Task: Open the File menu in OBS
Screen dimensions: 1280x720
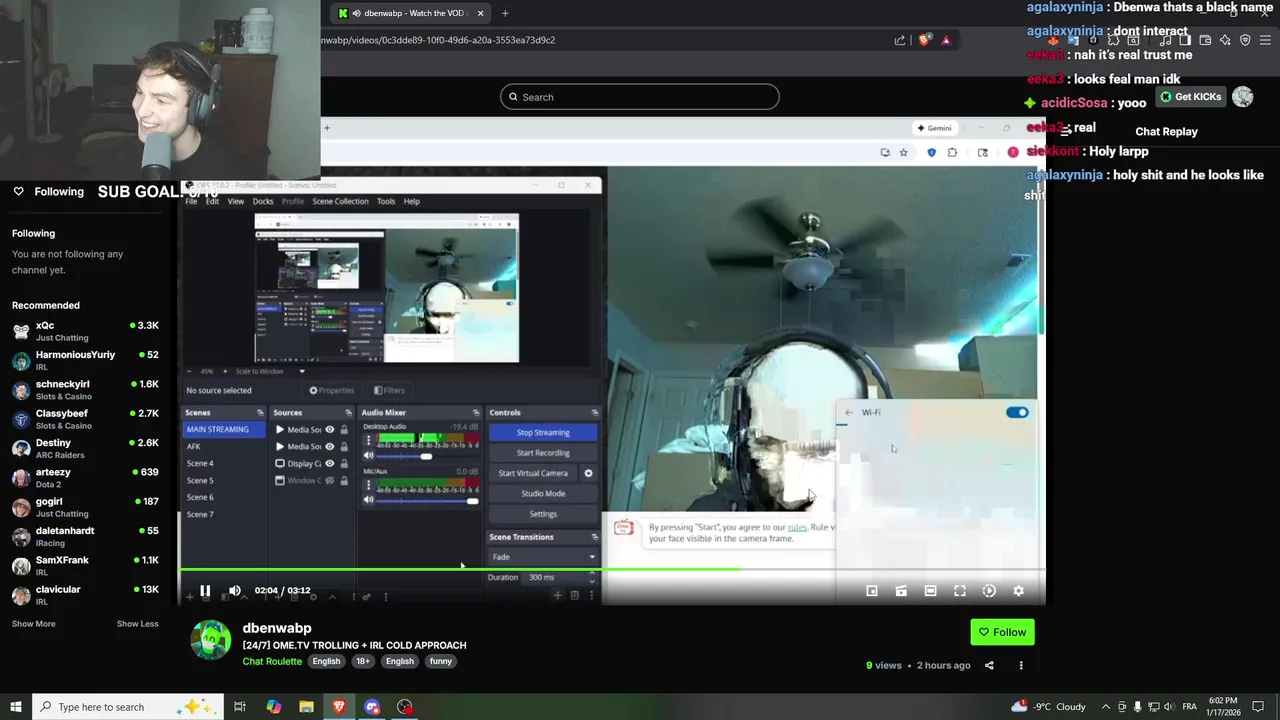Action: click(191, 201)
